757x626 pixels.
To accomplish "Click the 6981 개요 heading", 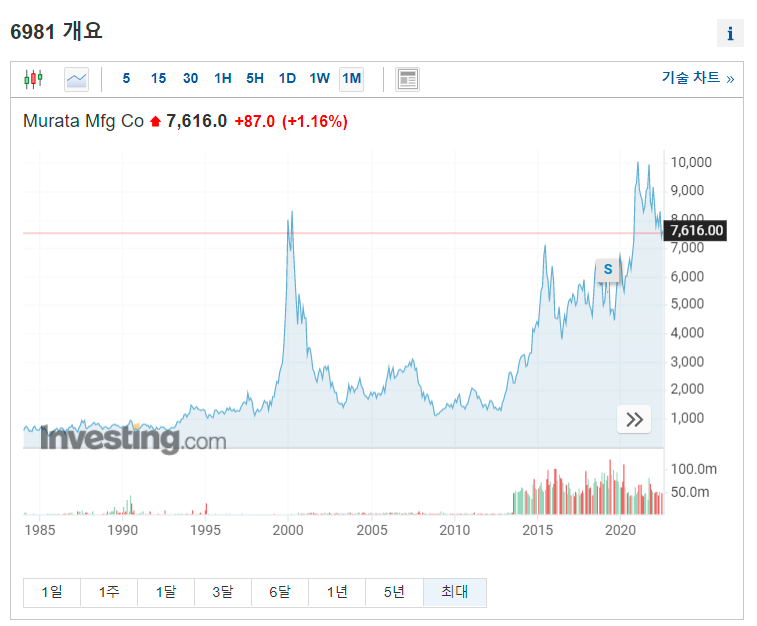I will [56, 32].
